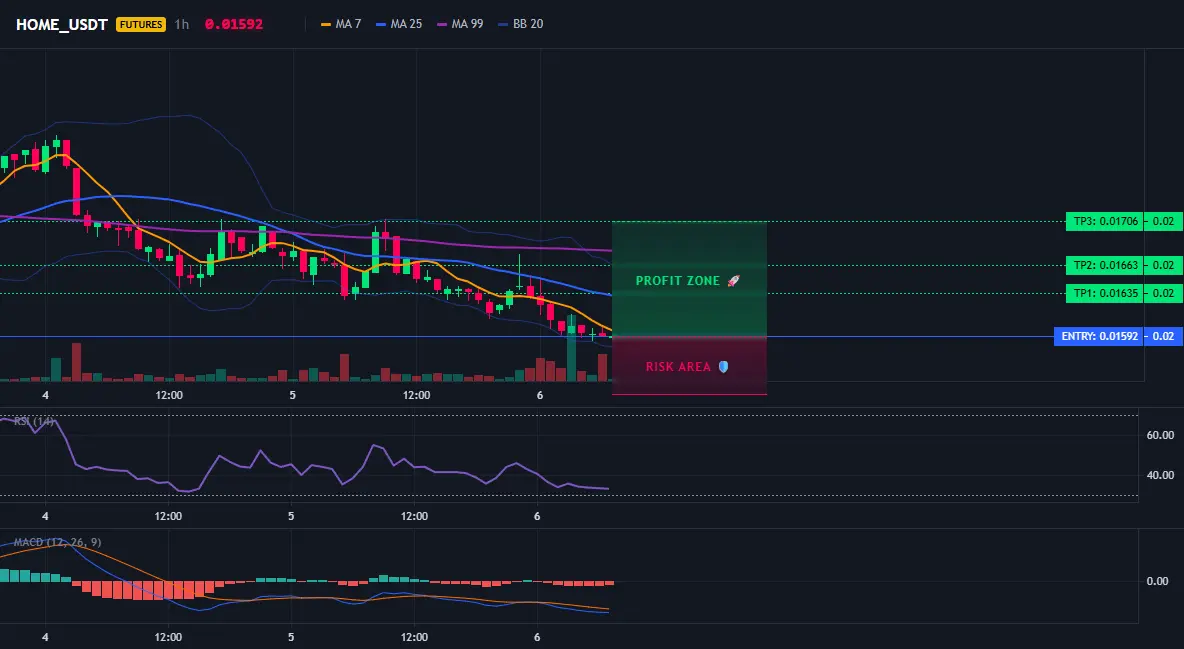Click the 0.00 MACD axis value
The width and height of the screenshot is (1184, 649).
pyautogui.click(x=1158, y=581)
